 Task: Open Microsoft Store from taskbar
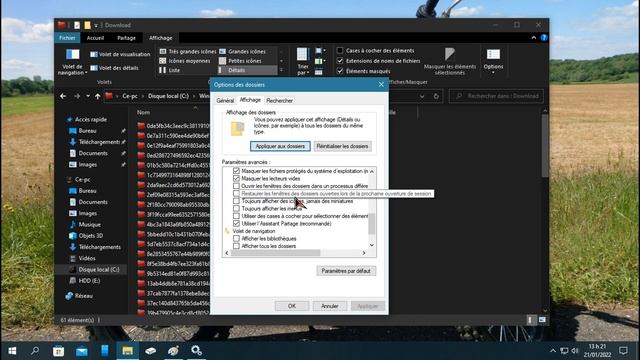click(x=58, y=351)
